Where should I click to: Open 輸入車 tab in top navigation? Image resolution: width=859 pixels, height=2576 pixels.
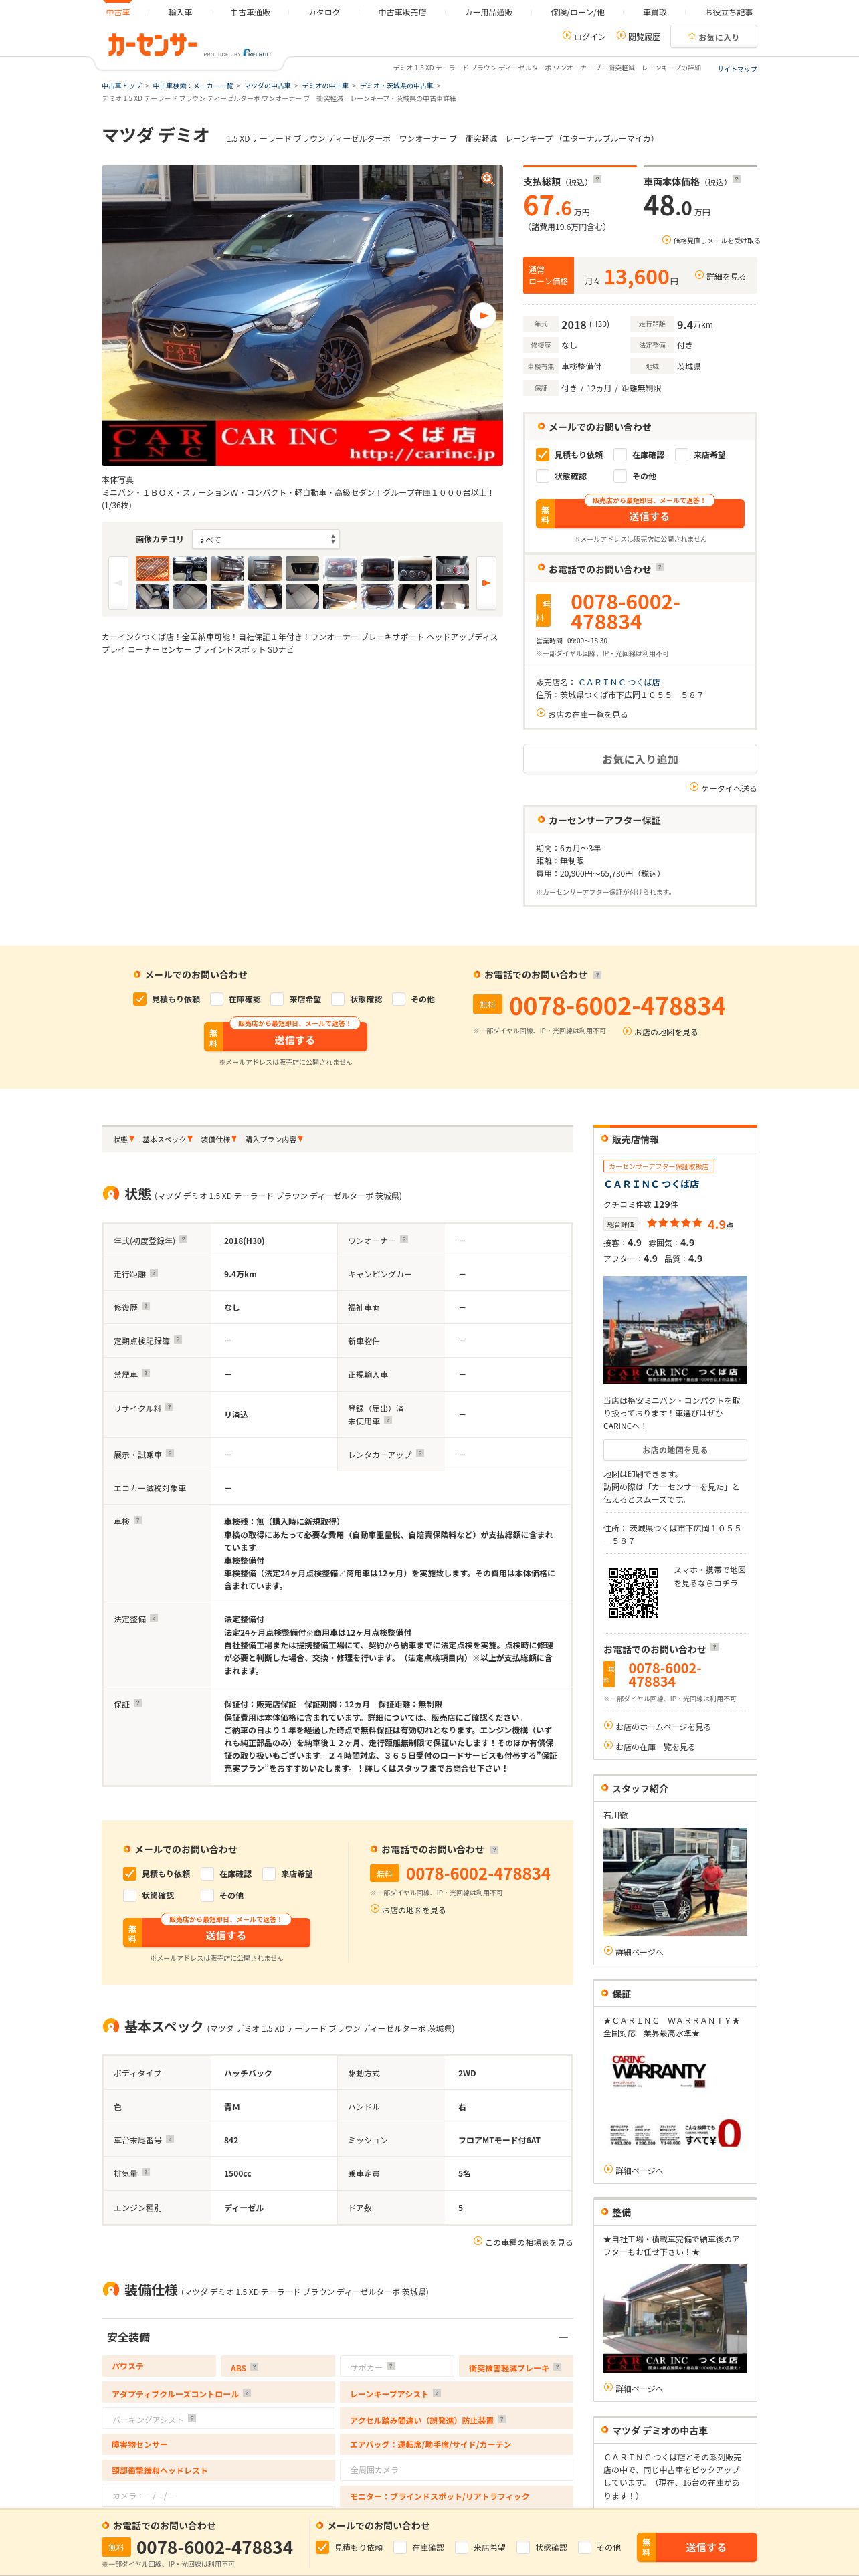click(180, 12)
